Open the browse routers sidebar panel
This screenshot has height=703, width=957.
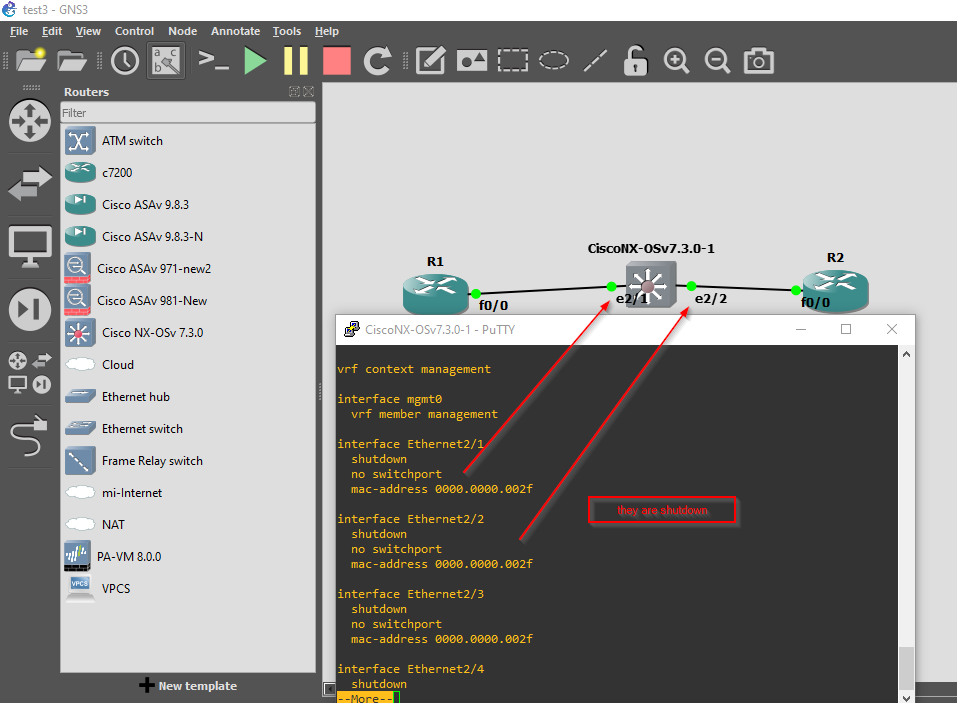point(29,120)
